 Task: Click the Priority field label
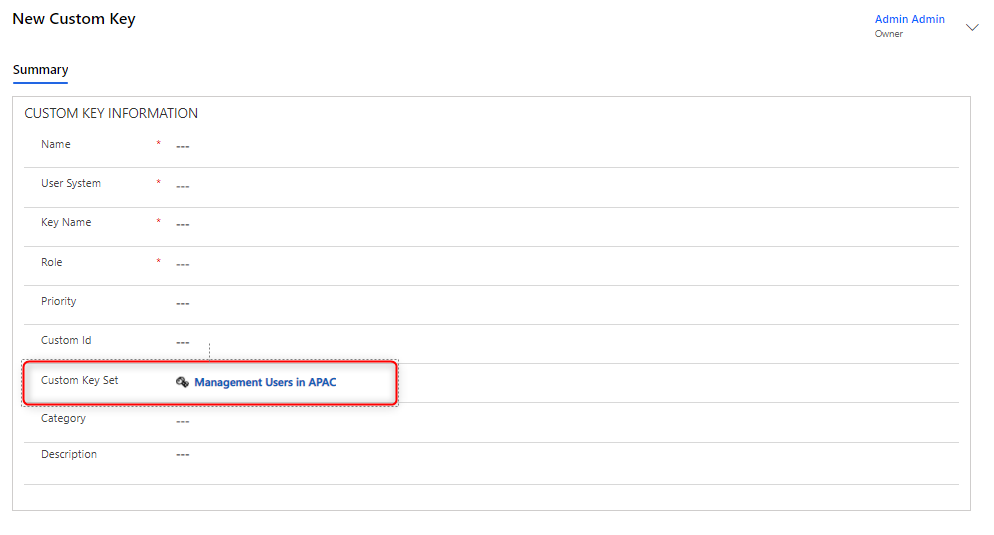pyautogui.click(x=58, y=301)
